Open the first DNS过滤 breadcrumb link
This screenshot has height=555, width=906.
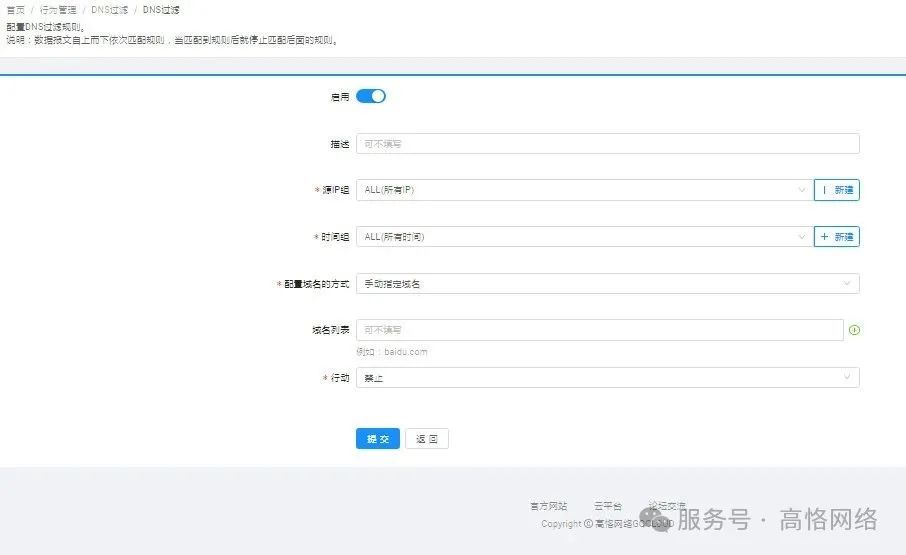109,10
